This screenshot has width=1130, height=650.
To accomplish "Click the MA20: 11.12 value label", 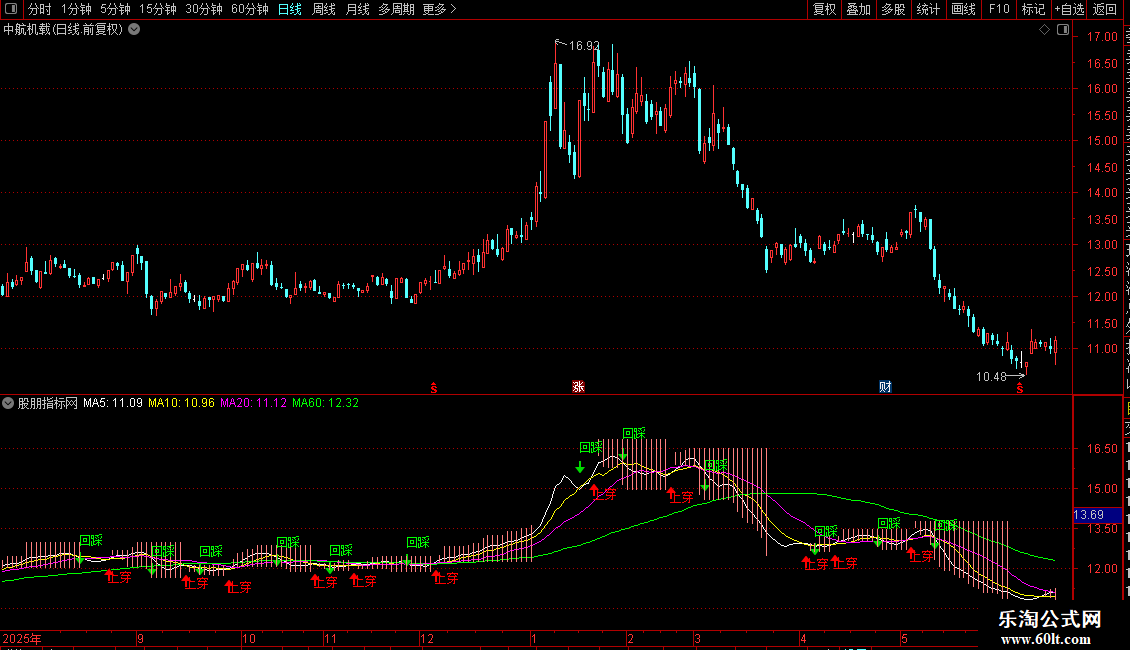I will coord(253,403).
